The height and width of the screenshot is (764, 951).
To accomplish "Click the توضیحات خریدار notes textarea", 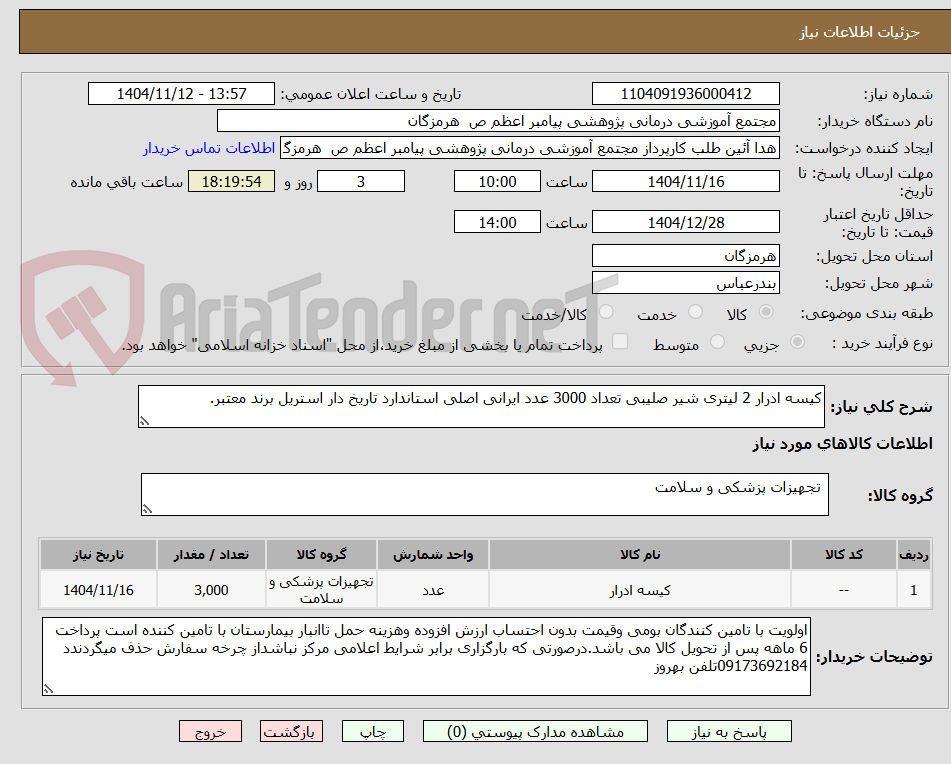I will coord(426,657).
